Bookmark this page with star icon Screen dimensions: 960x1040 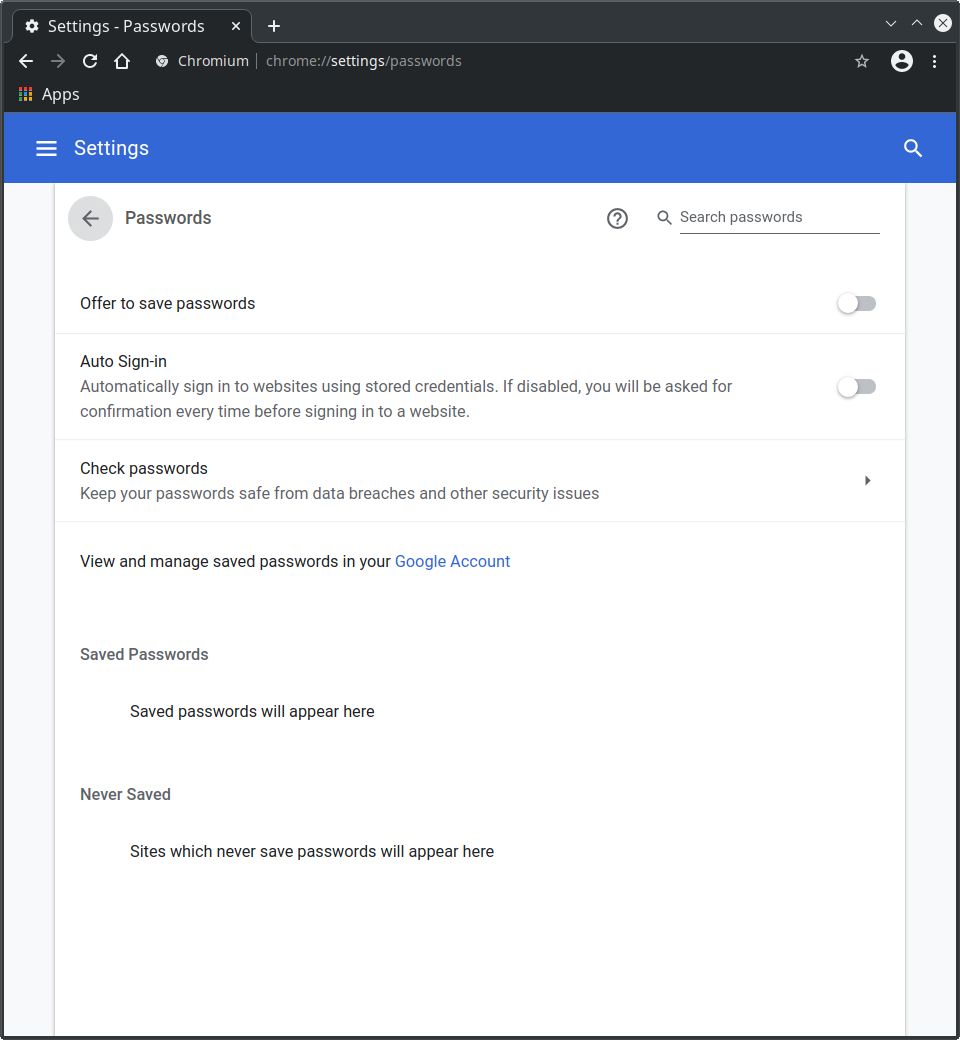pyautogui.click(x=862, y=61)
